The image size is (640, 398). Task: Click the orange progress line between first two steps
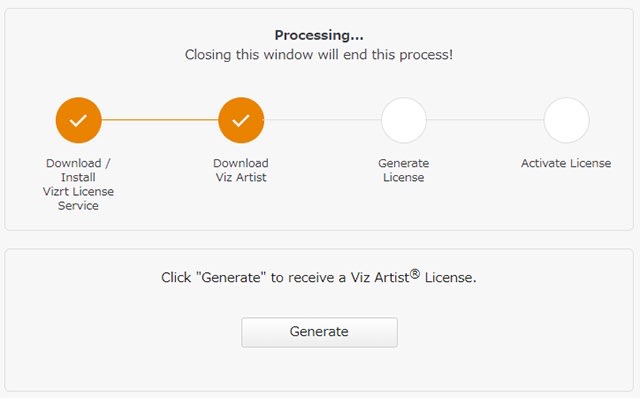point(160,120)
